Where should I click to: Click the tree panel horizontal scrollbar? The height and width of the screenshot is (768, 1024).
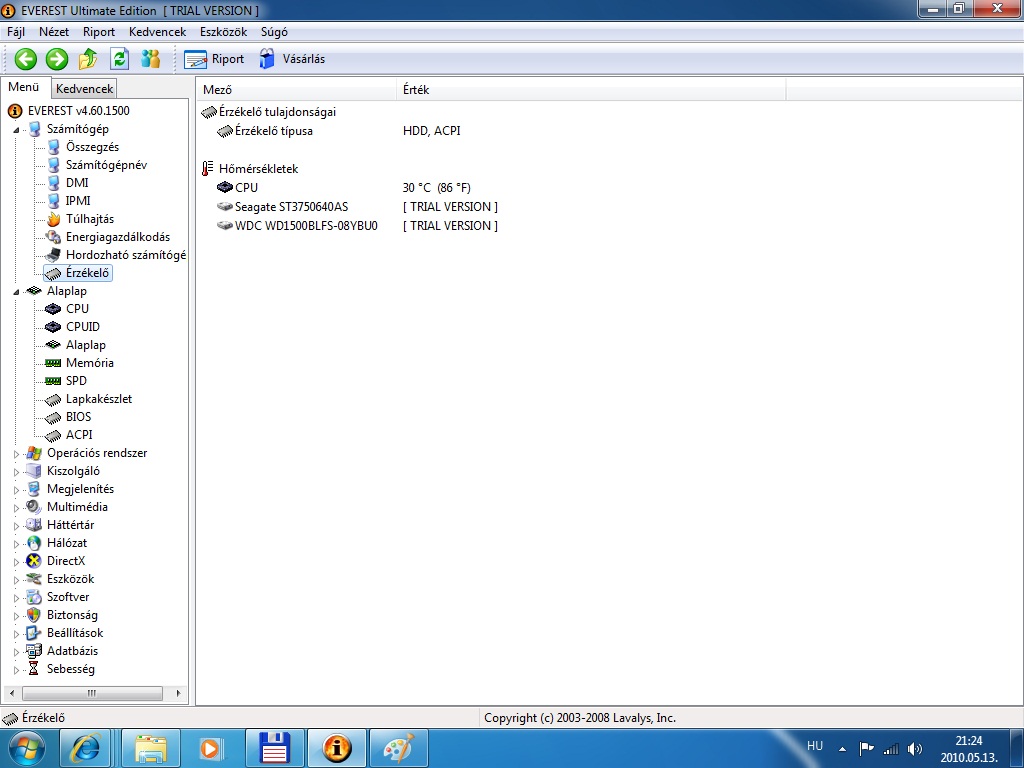92,693
